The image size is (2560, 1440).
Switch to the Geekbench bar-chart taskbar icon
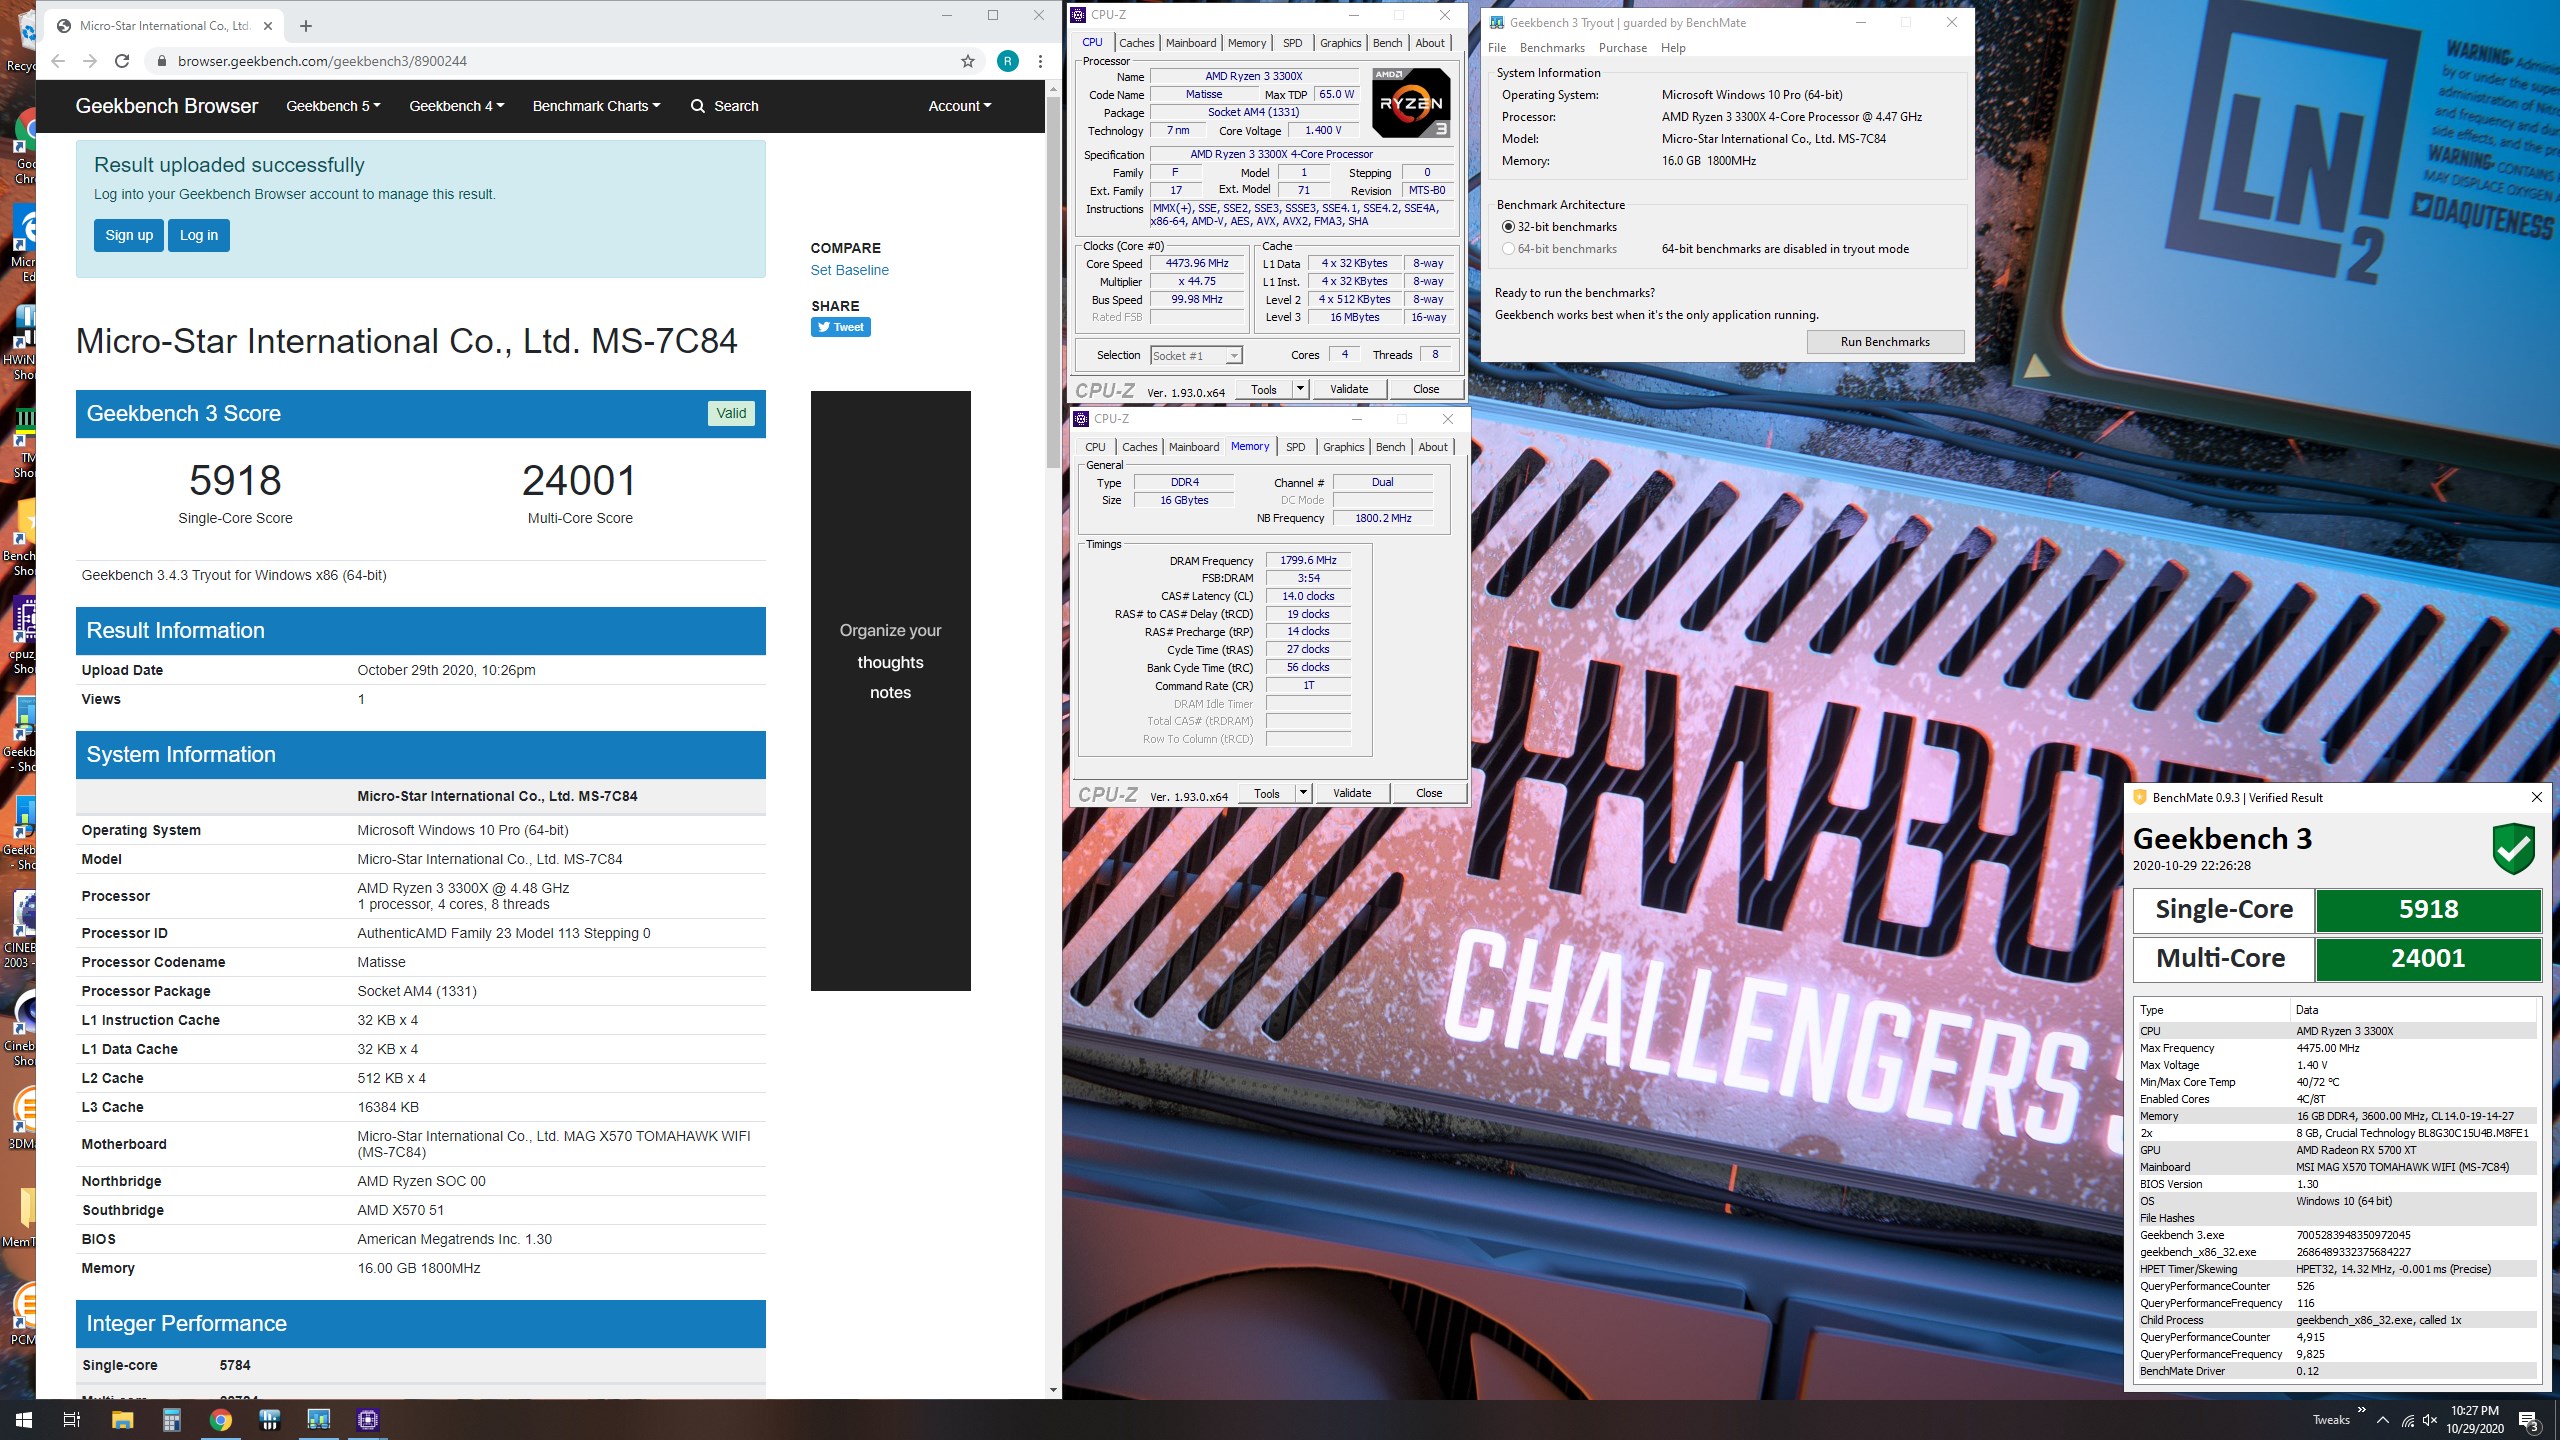click(x=318, y=1420)
